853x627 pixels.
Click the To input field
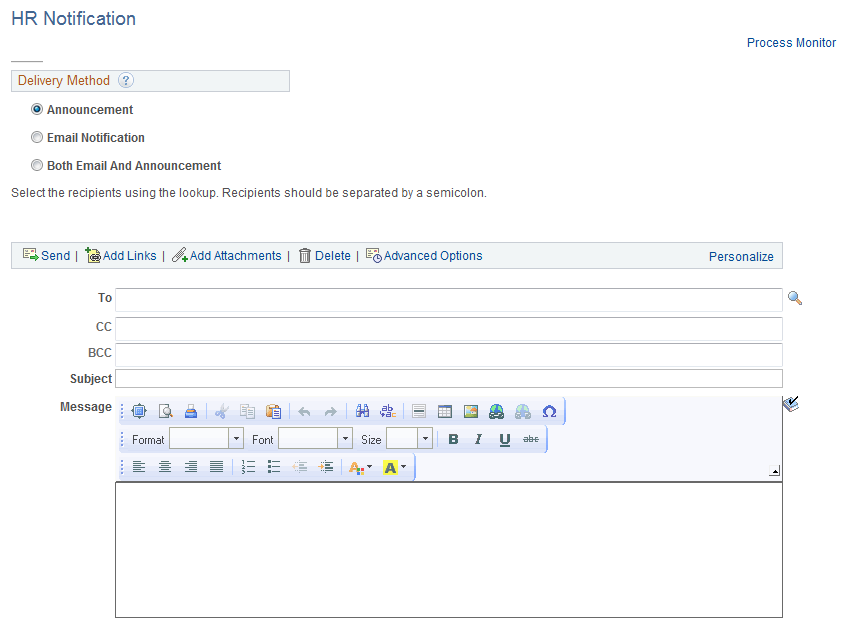point(449,300)
